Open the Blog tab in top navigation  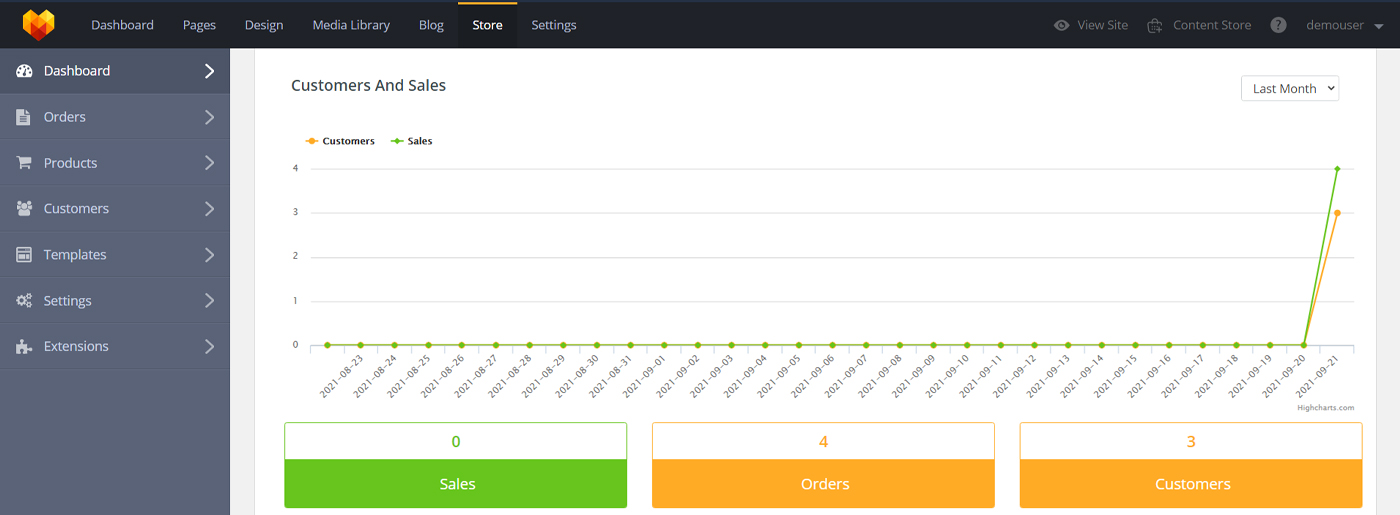pyautogui.click(x=431, y=25)
